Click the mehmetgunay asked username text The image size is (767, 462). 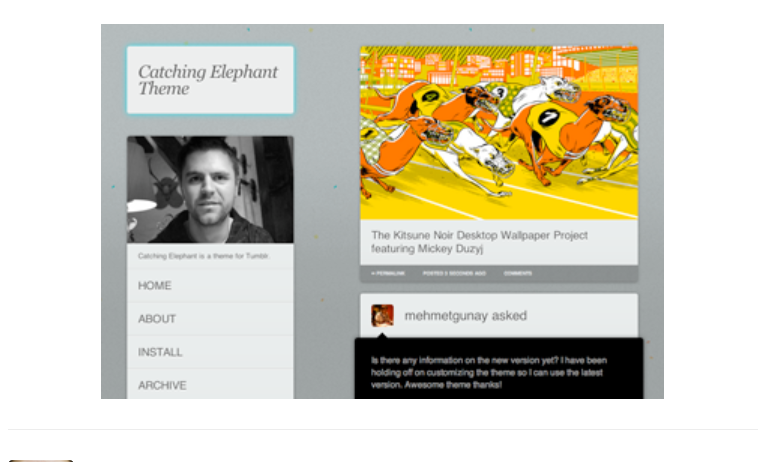click(x=466, y=316)
